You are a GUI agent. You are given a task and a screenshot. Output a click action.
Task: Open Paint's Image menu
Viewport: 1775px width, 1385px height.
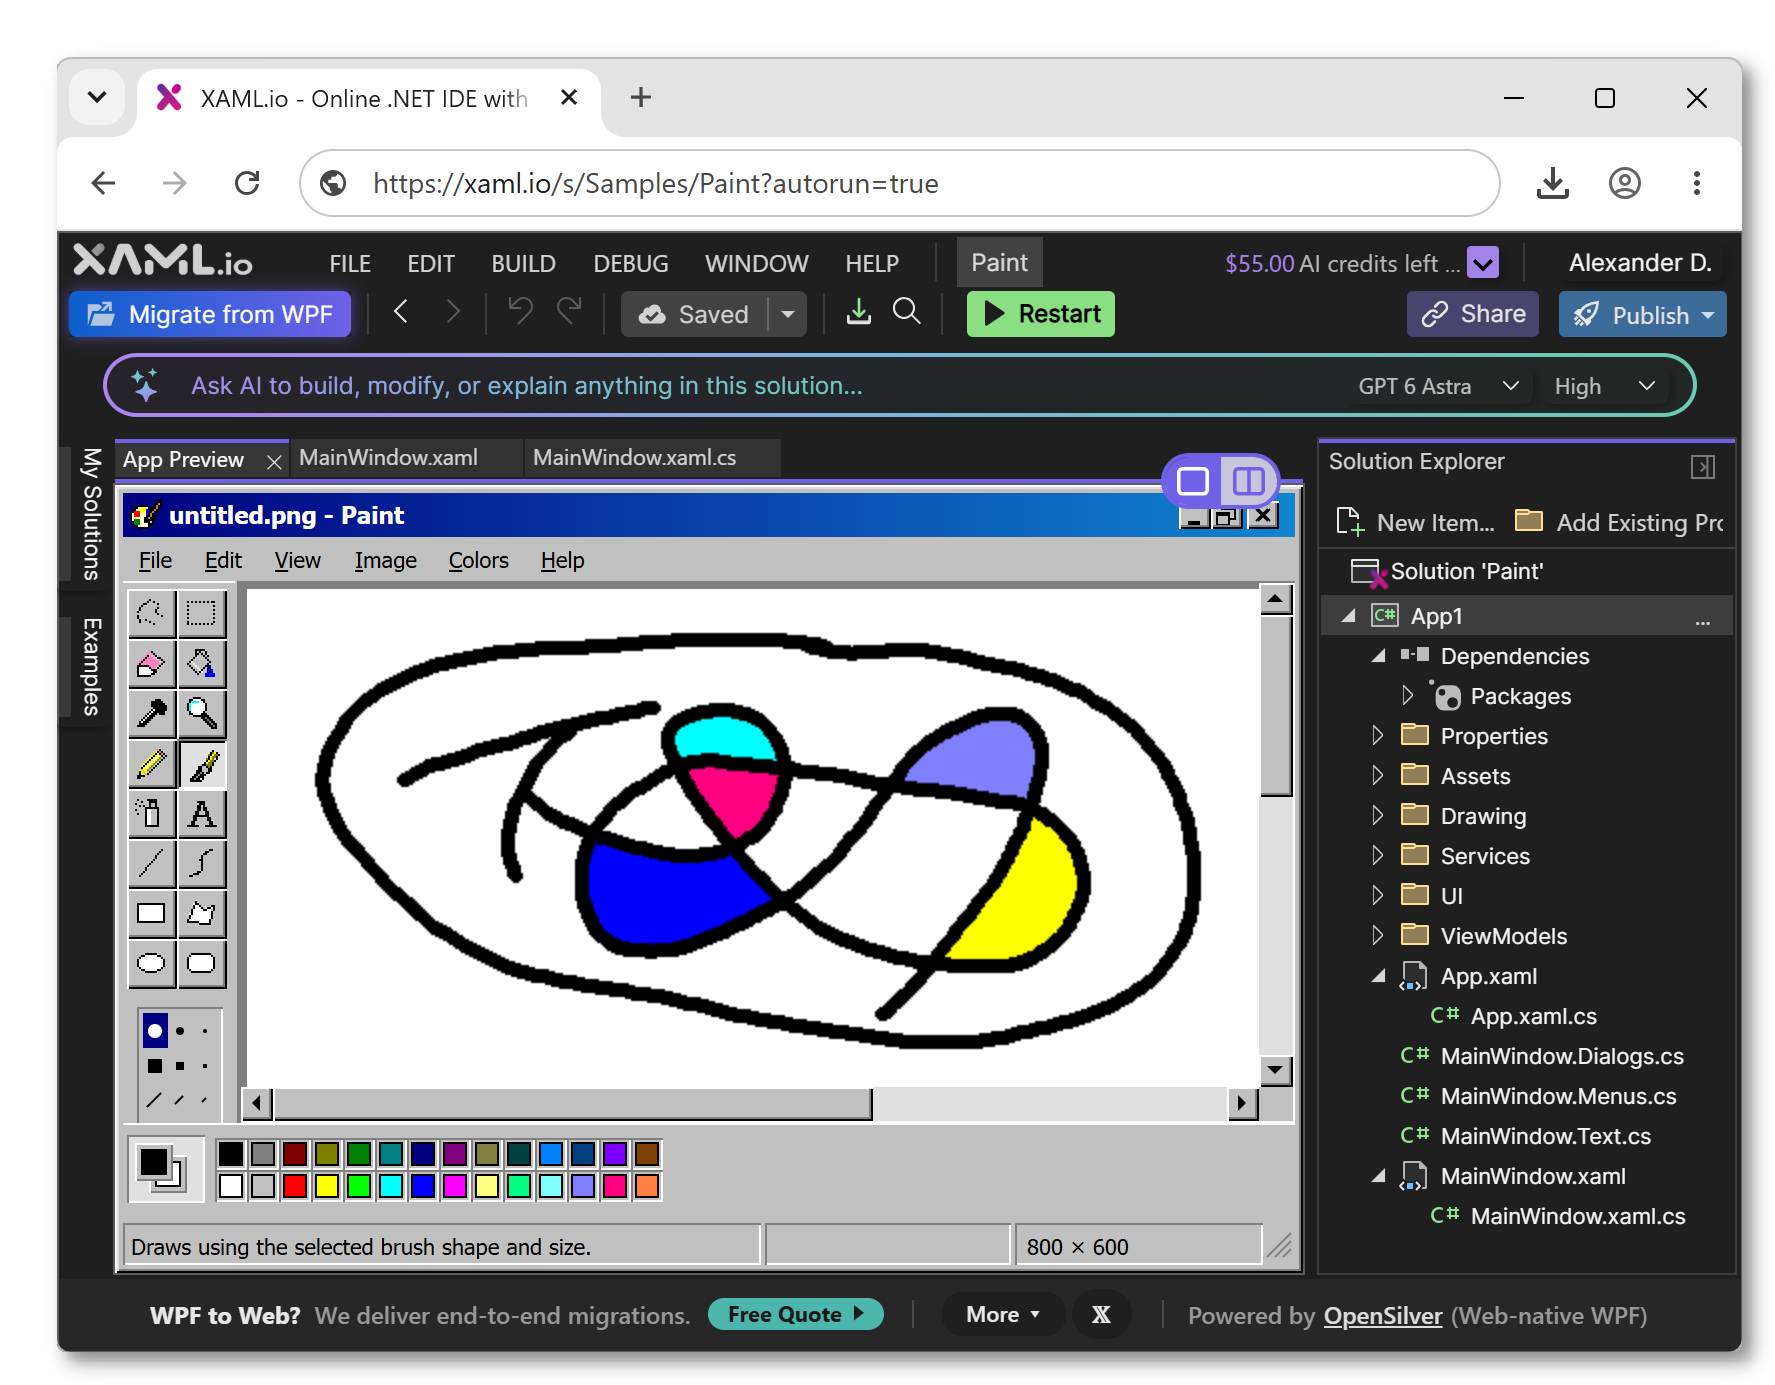(385, 561)
